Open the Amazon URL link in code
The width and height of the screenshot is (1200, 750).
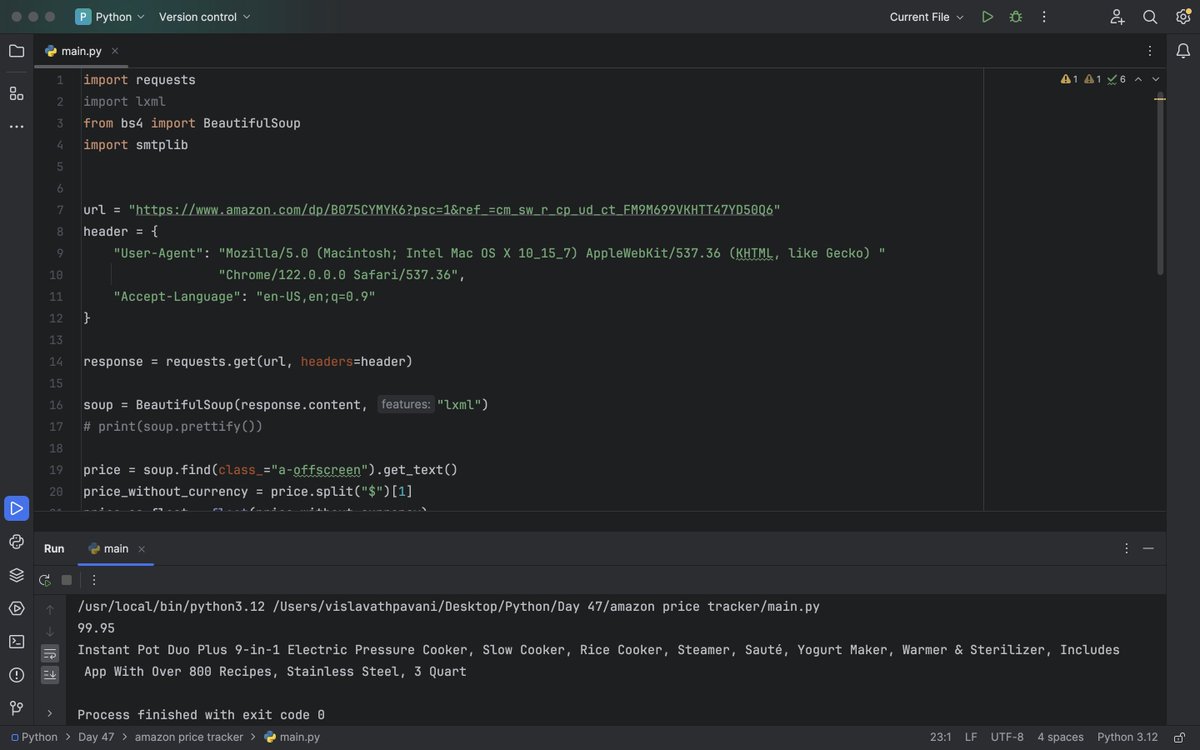pos(454,210)
